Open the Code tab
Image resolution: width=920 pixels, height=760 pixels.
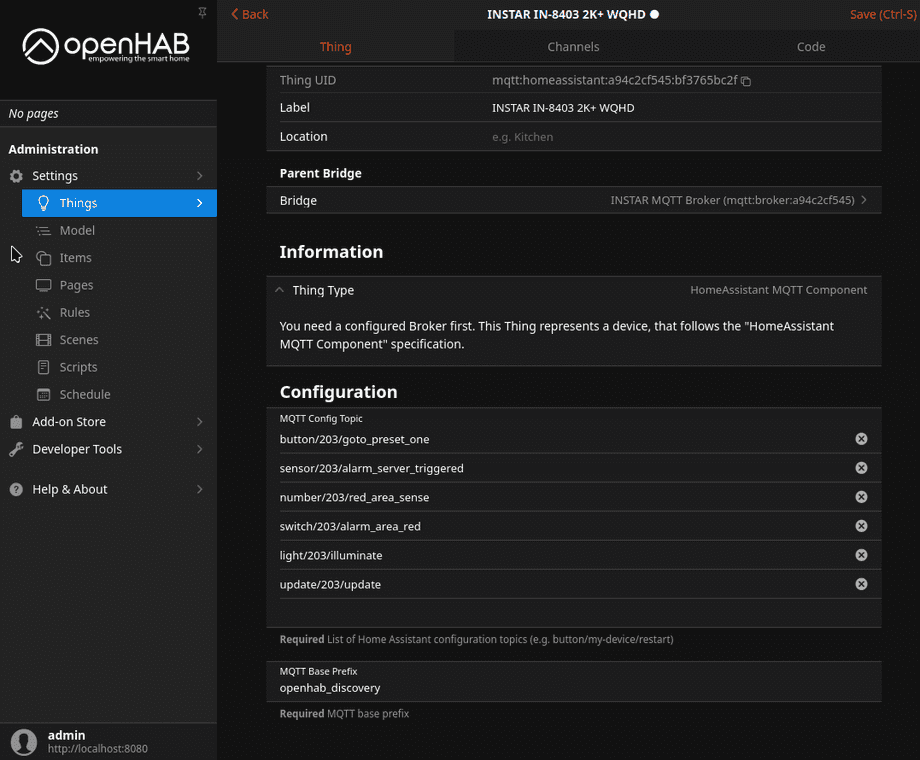811,46
